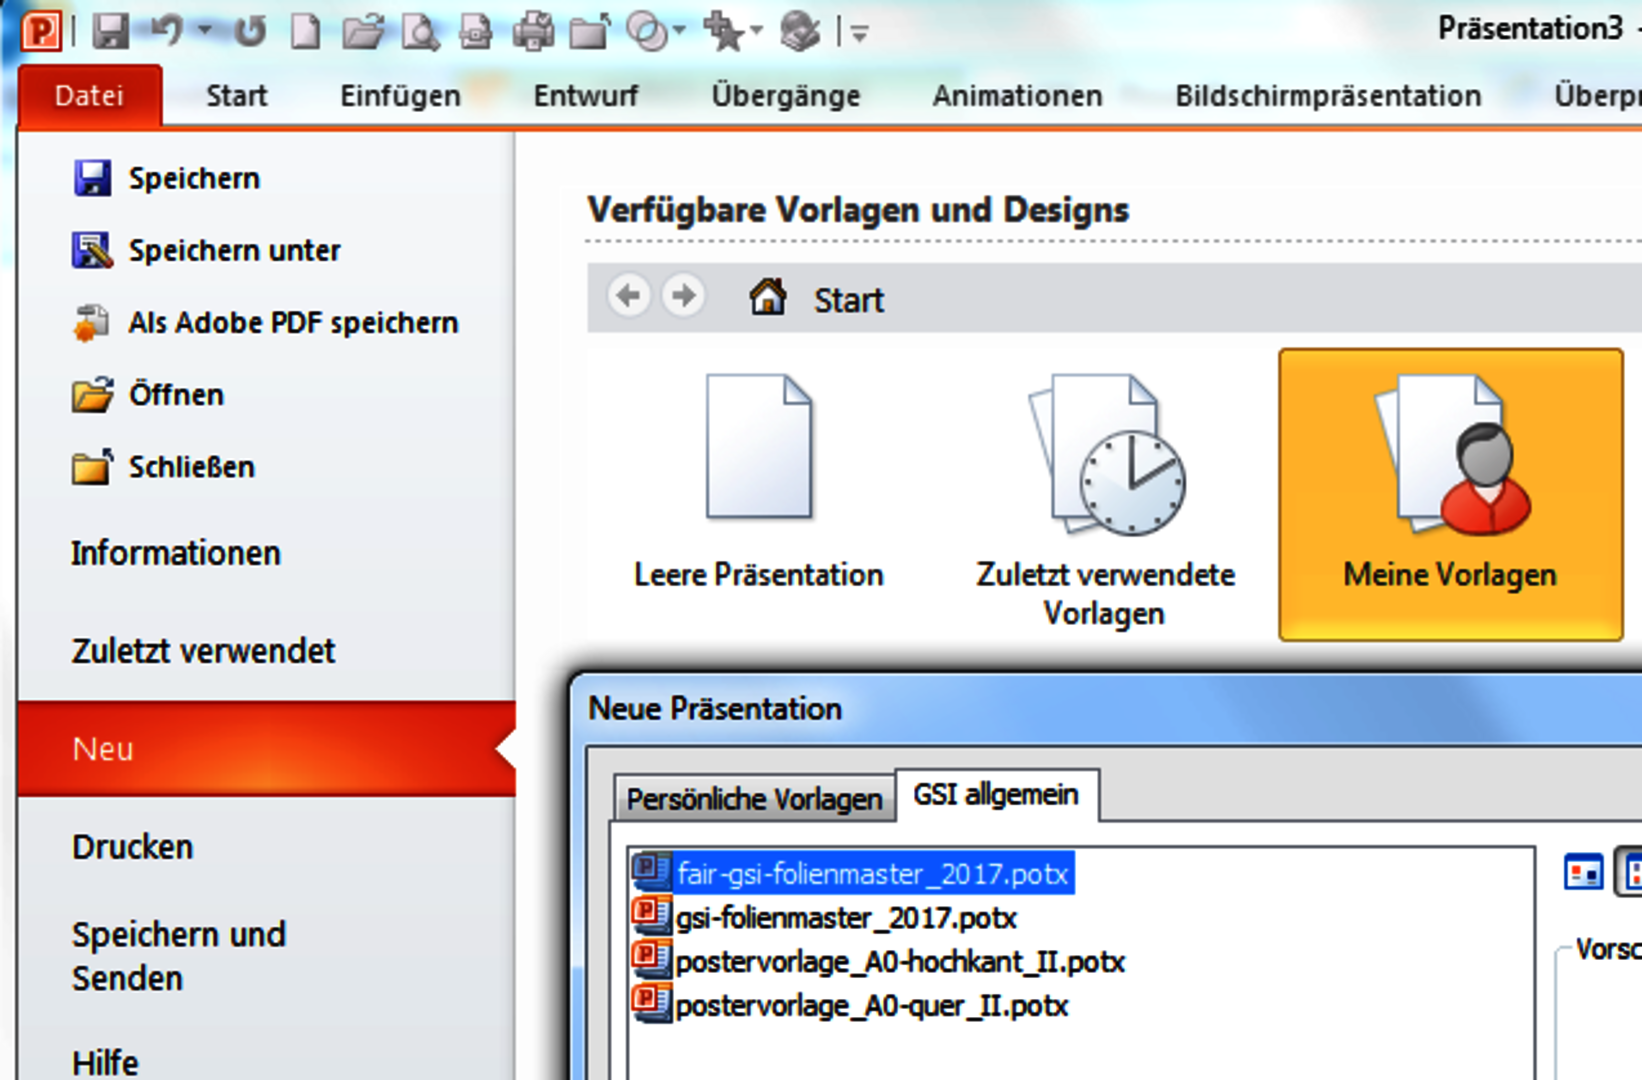The width and height of the screenshot is (1642, 1080).
Task: Click the blank new document toolbar icon
Action: click(x=306, y=31)
